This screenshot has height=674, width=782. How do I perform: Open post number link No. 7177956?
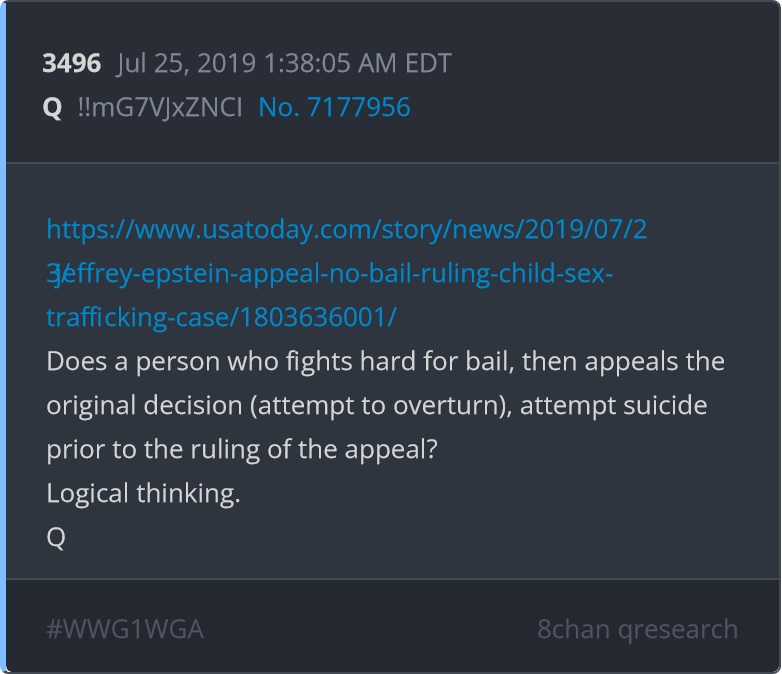334,107
